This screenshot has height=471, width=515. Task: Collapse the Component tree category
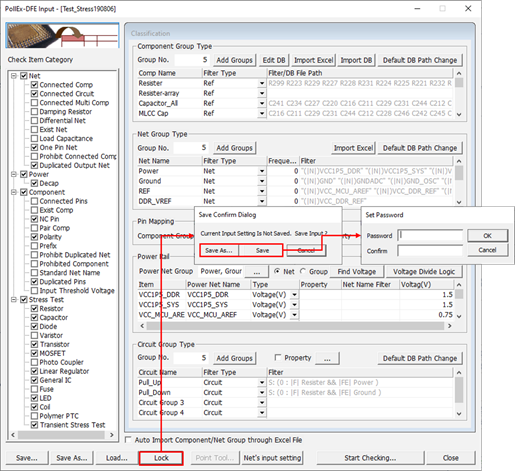tap(14, 192)
